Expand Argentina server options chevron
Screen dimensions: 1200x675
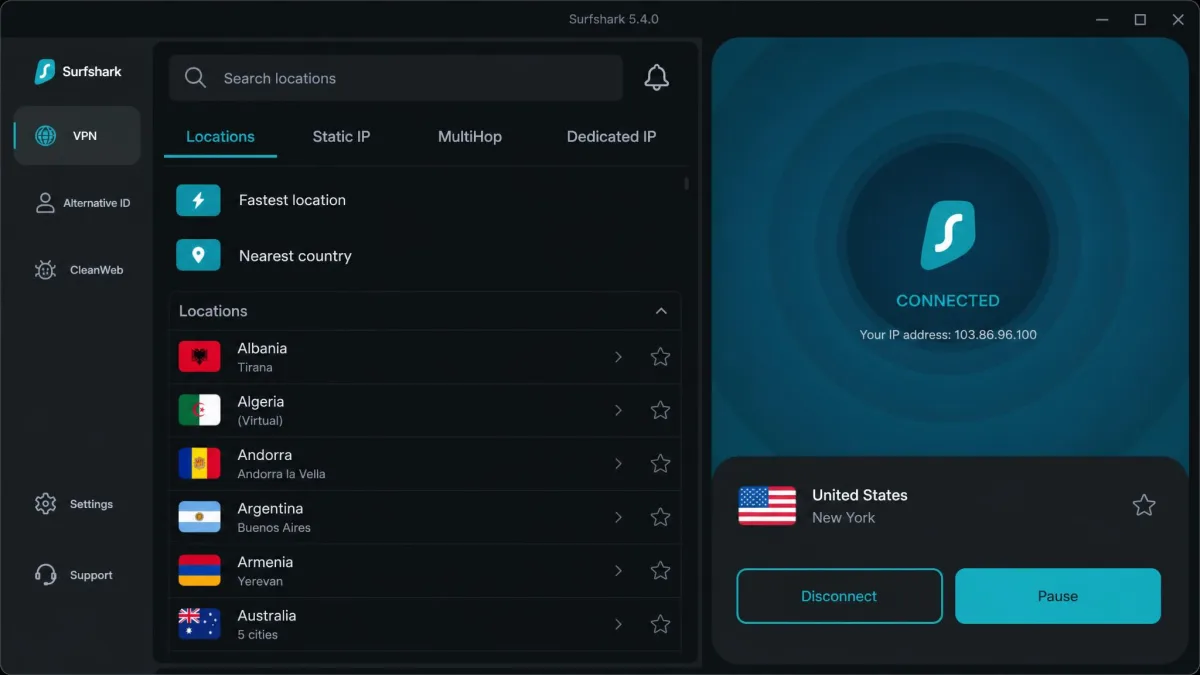pyautogui.click(x=618, y=517)
